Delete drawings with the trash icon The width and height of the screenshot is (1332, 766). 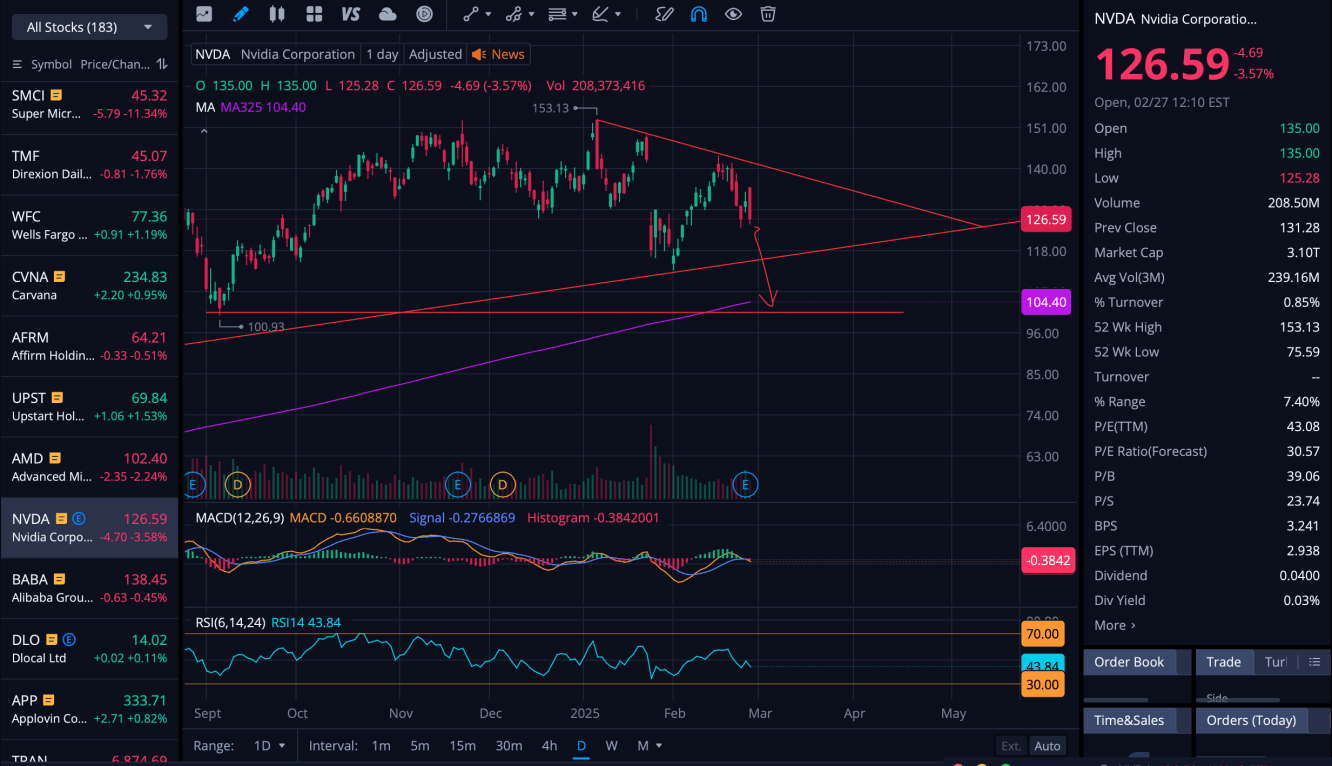pyautogui.click(x=767, y=14)
